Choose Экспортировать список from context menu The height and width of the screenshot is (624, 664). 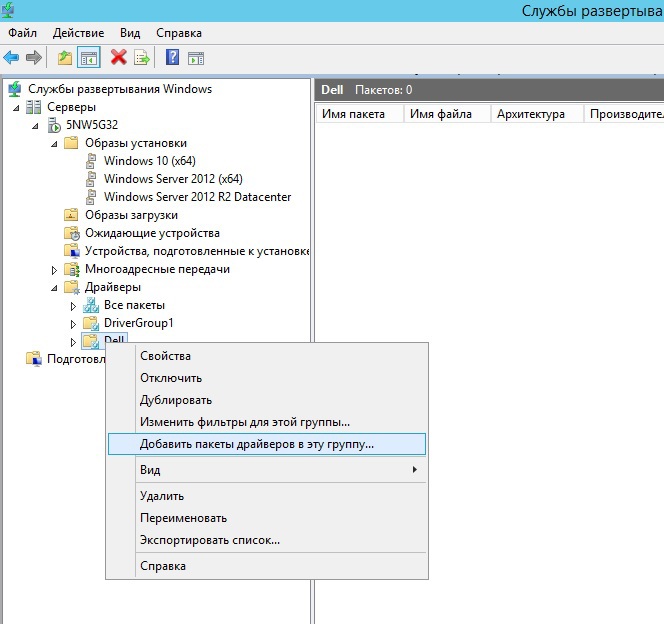(x=267, y=540)
